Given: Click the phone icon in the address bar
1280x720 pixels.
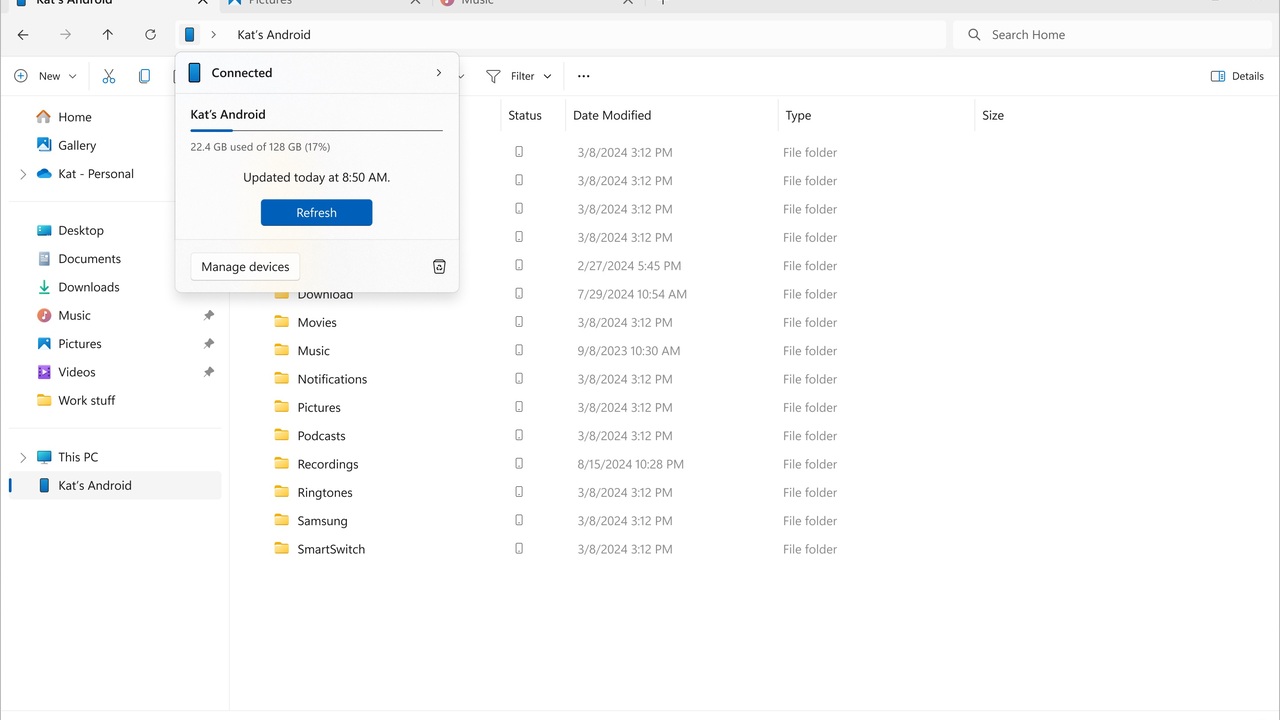Looking at the screenshot, I should click(189, 34).
